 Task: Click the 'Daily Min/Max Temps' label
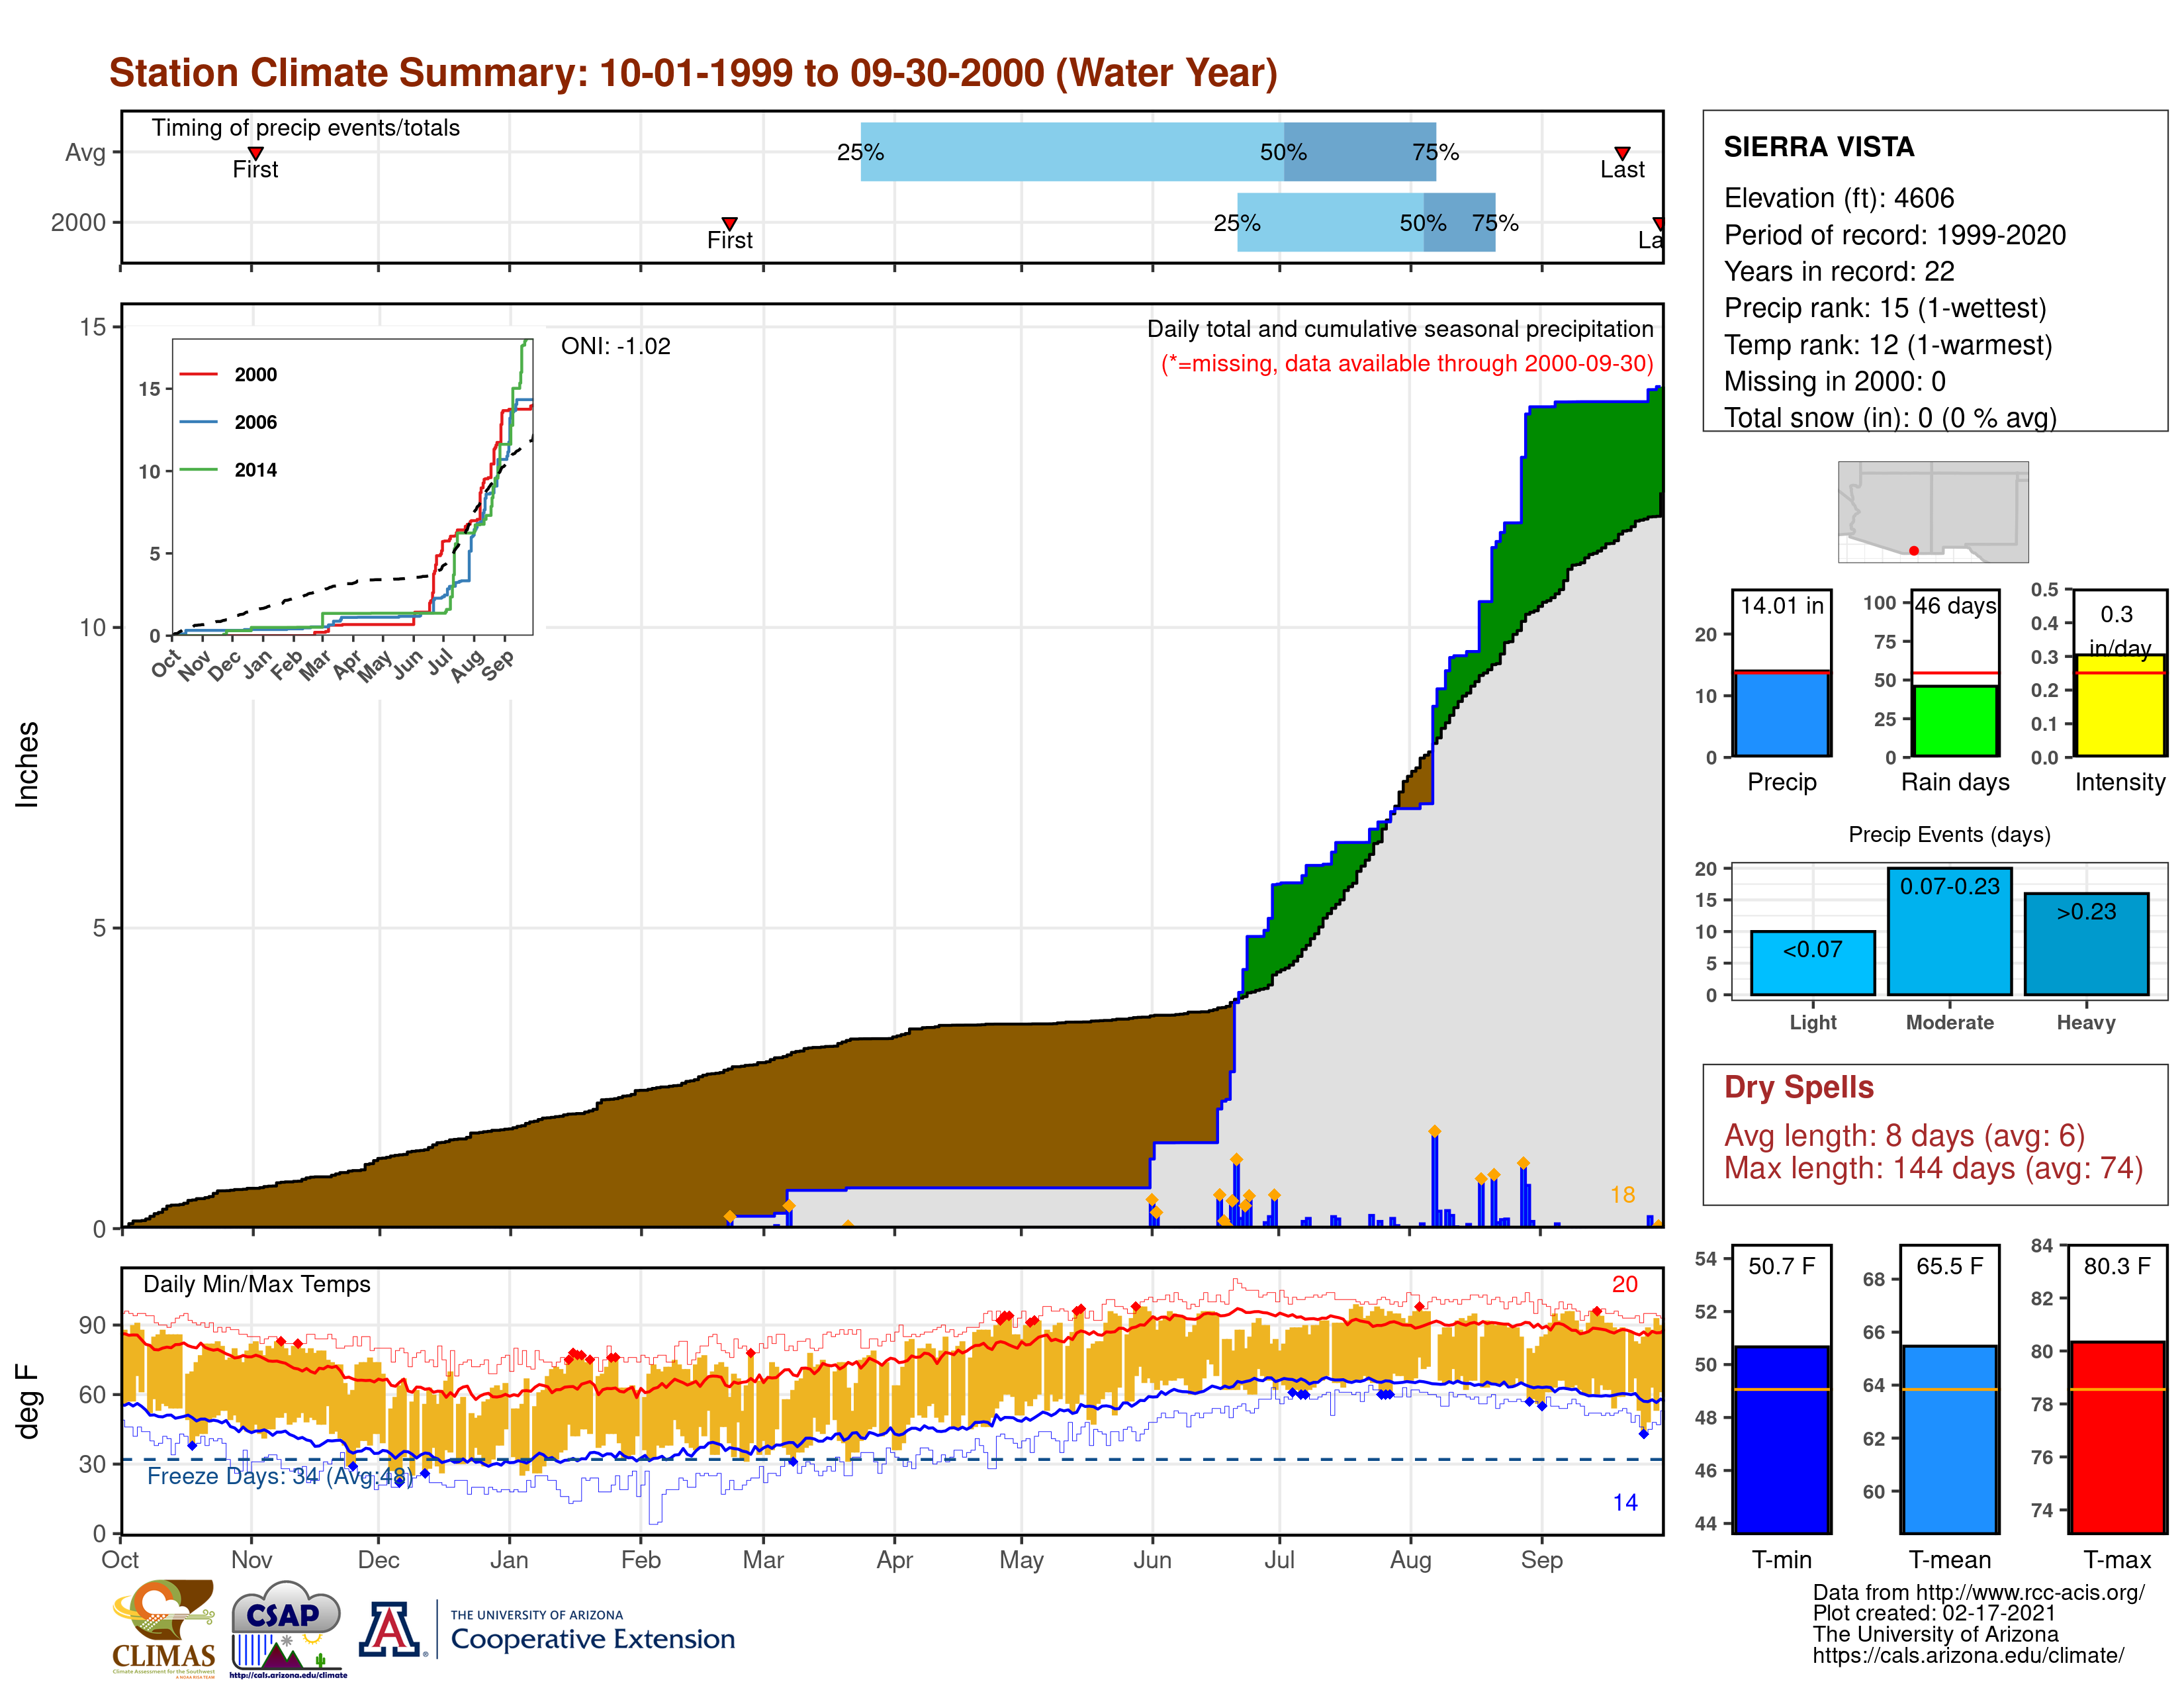pos(257,1284)
